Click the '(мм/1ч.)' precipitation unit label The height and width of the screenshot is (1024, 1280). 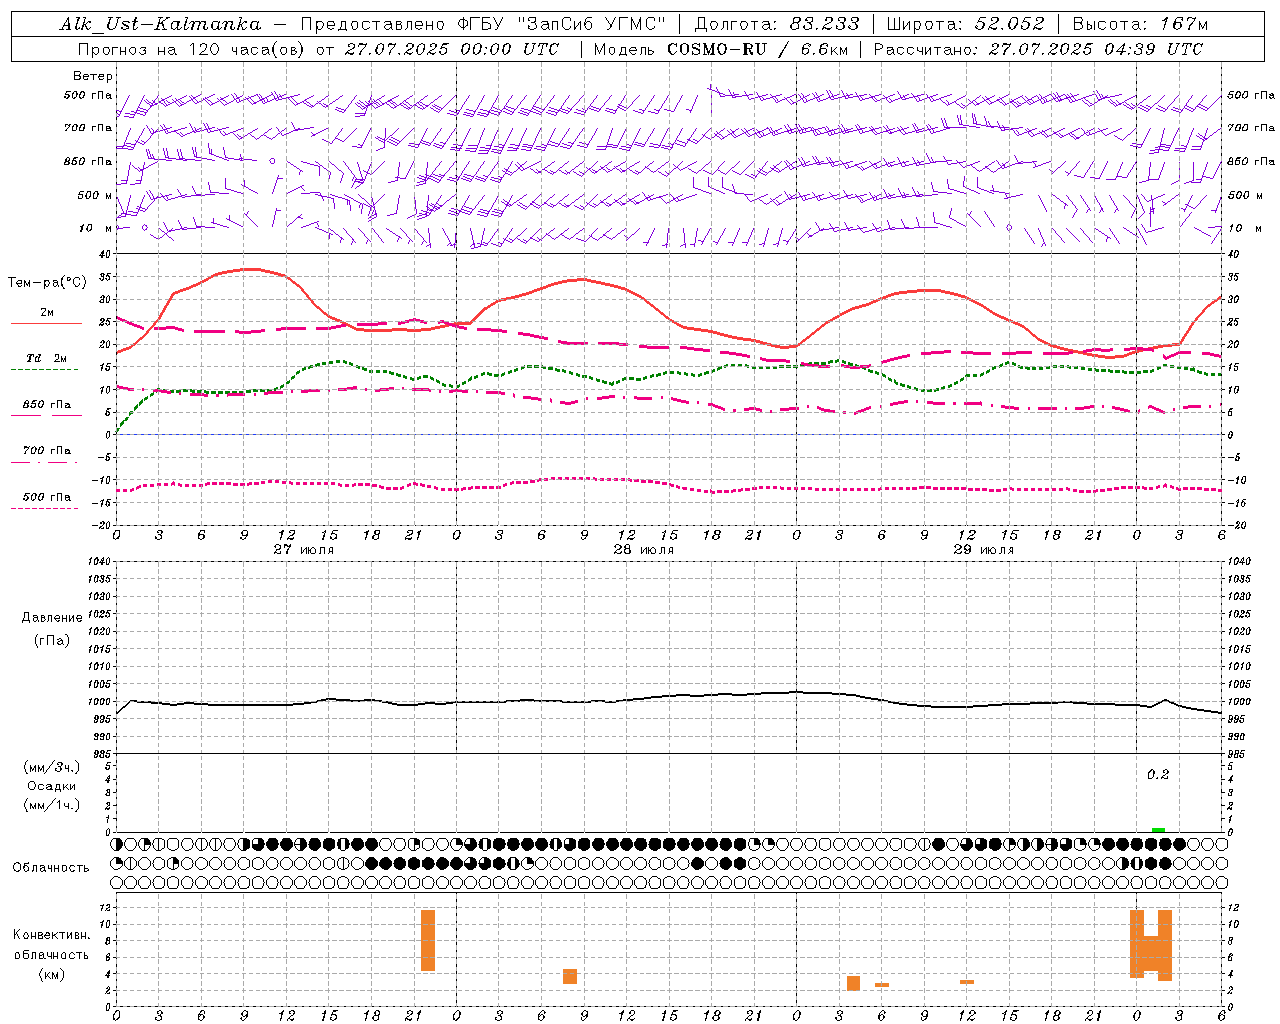pyautogui.click(x=52, y=805)
